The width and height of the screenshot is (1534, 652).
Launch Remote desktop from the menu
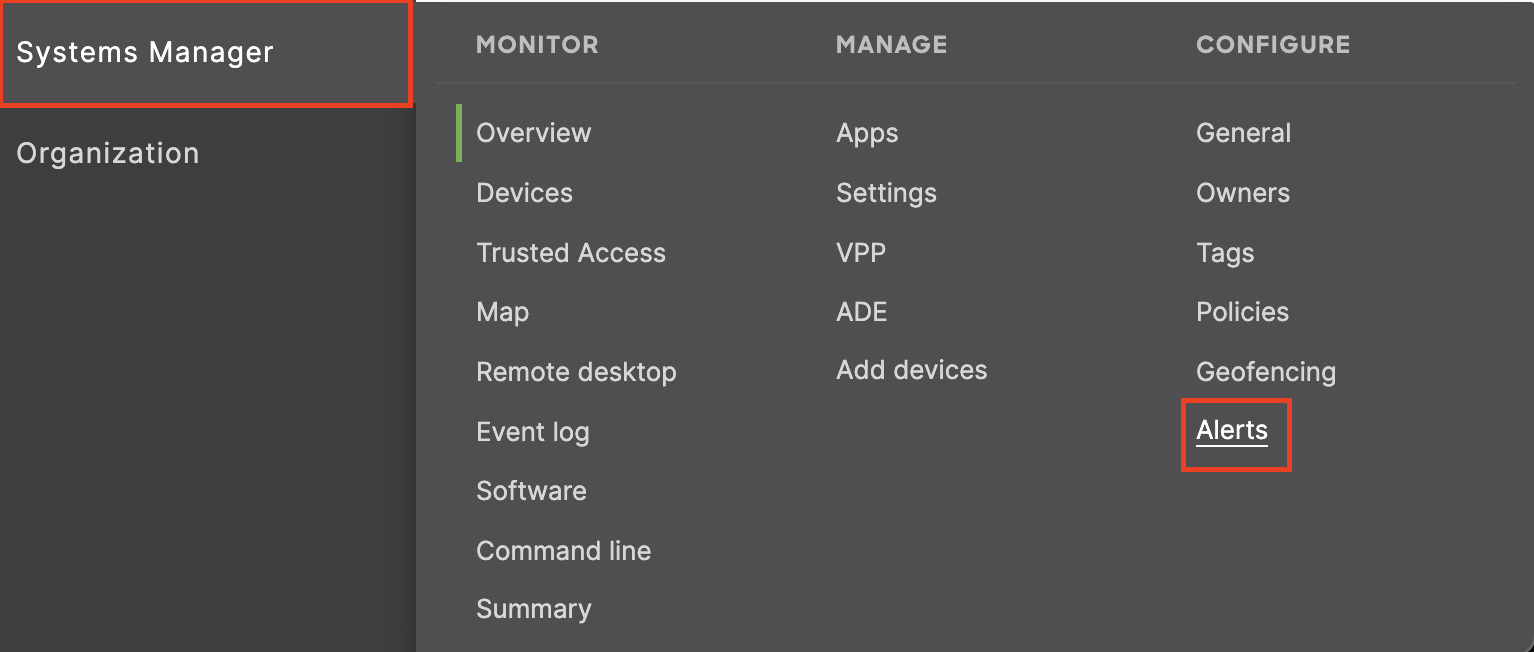[576, 372]
